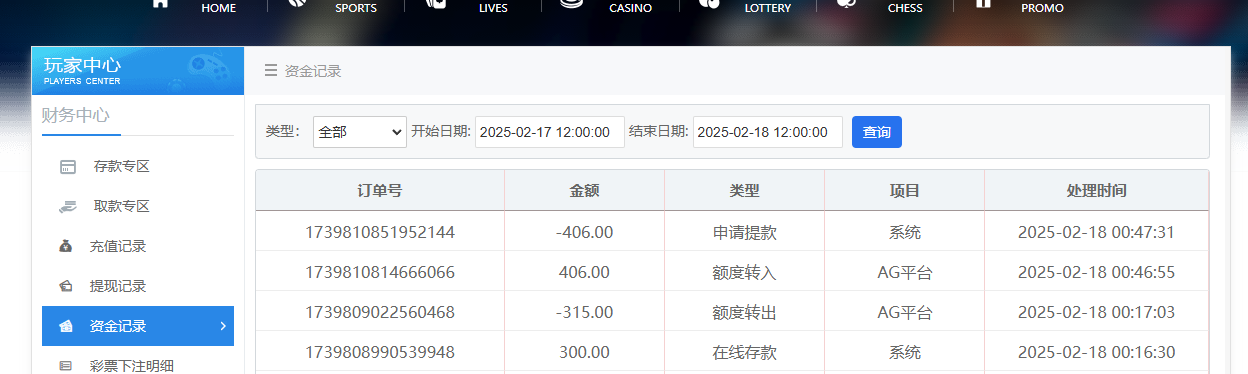
Task: Click the -406.00 amount cell
Action: [584, 232]
